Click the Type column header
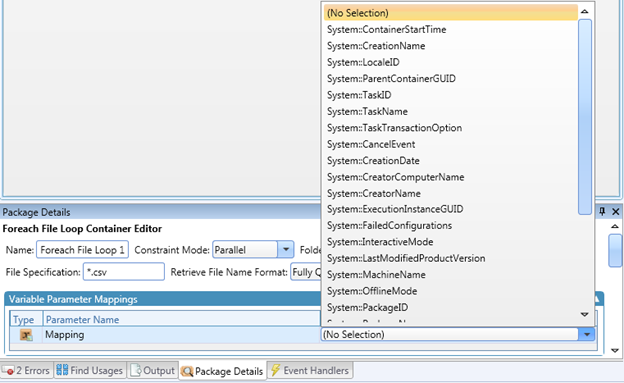This screenshot has width=624, height=383. point(26,319)
